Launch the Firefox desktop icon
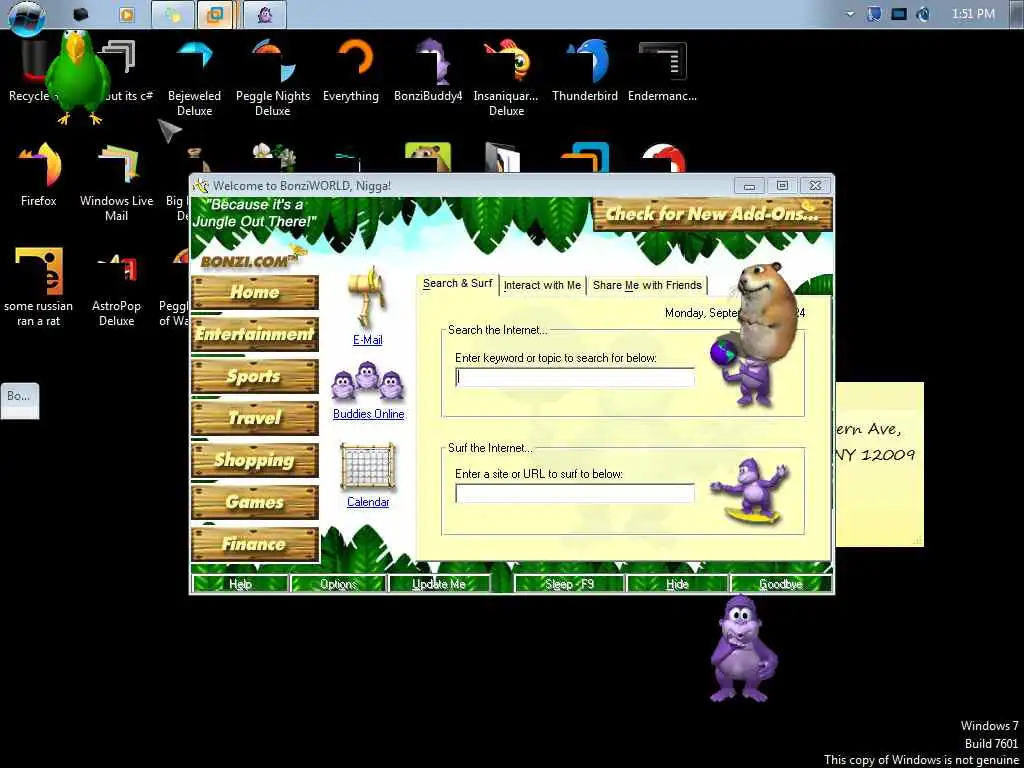The width and height of the screenshot is (1024, 768). pos(39,175)
